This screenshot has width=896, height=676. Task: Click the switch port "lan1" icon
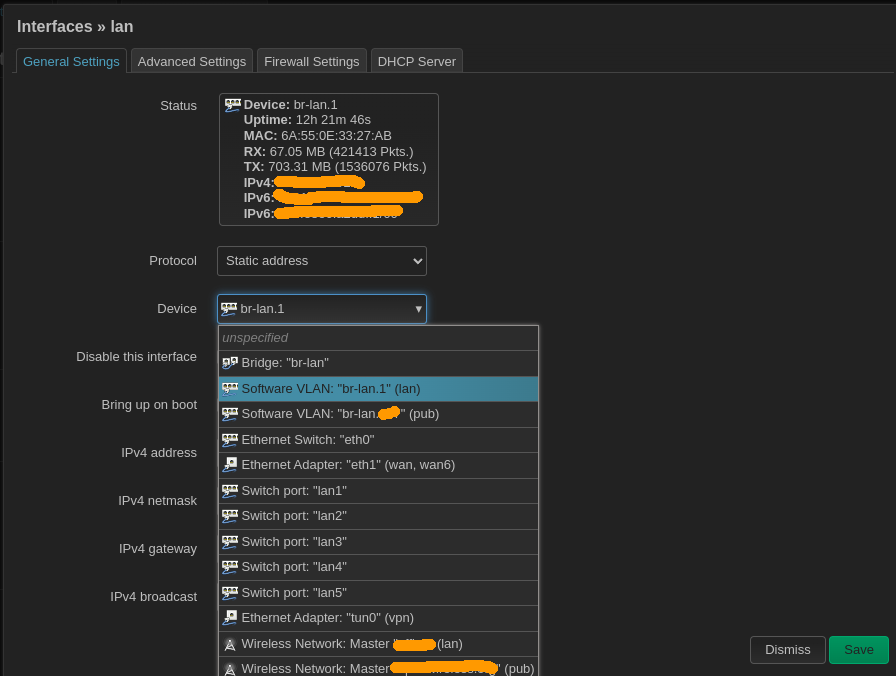coord(230,490)
